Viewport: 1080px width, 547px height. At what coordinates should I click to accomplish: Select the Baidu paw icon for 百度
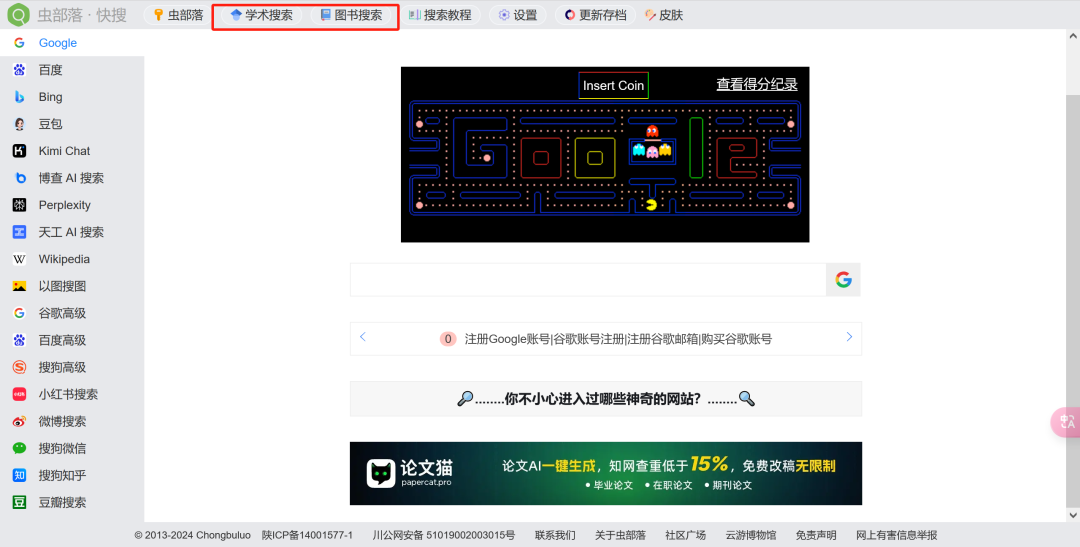click(x=19, y=70)
